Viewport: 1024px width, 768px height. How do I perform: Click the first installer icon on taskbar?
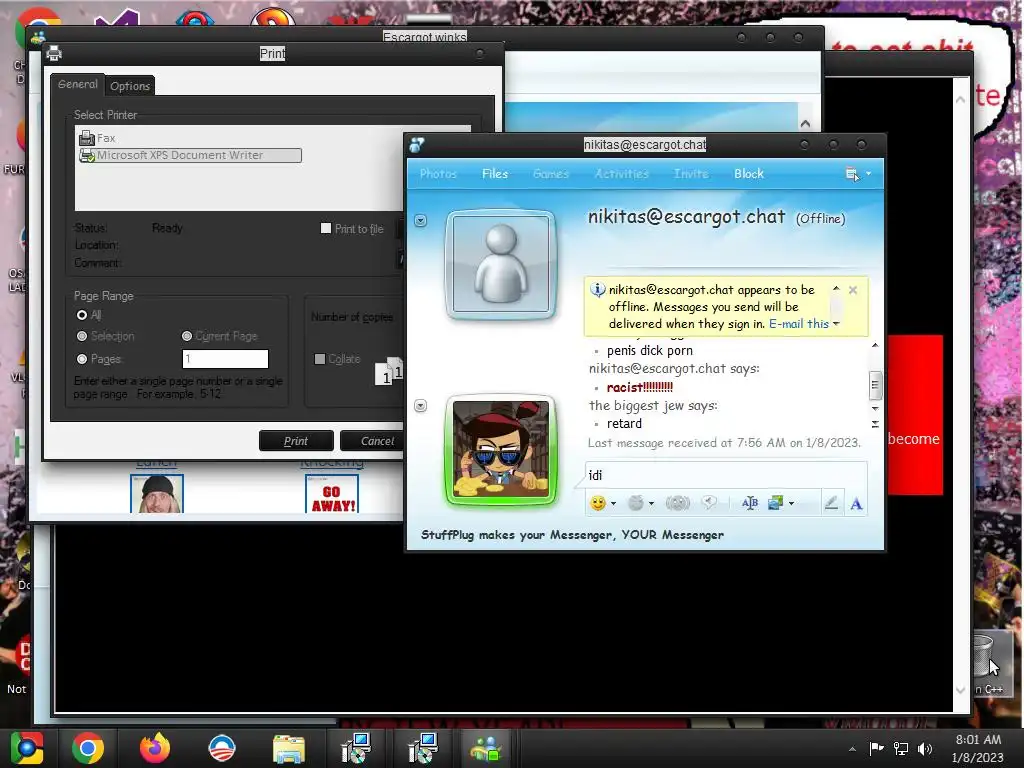(x=357, y=748)
